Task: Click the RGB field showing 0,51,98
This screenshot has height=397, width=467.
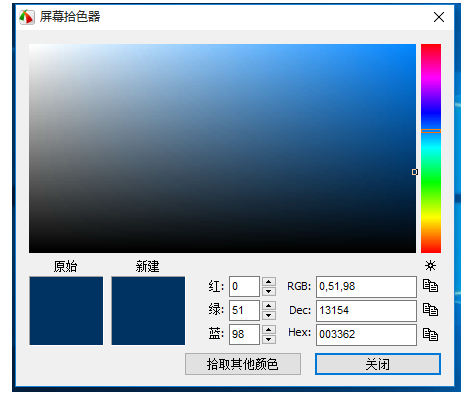Action: click(366, 286)
